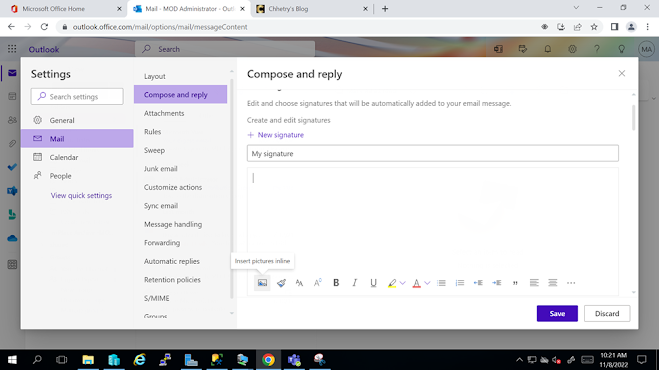Select the Format painter tool

(281, 283)
